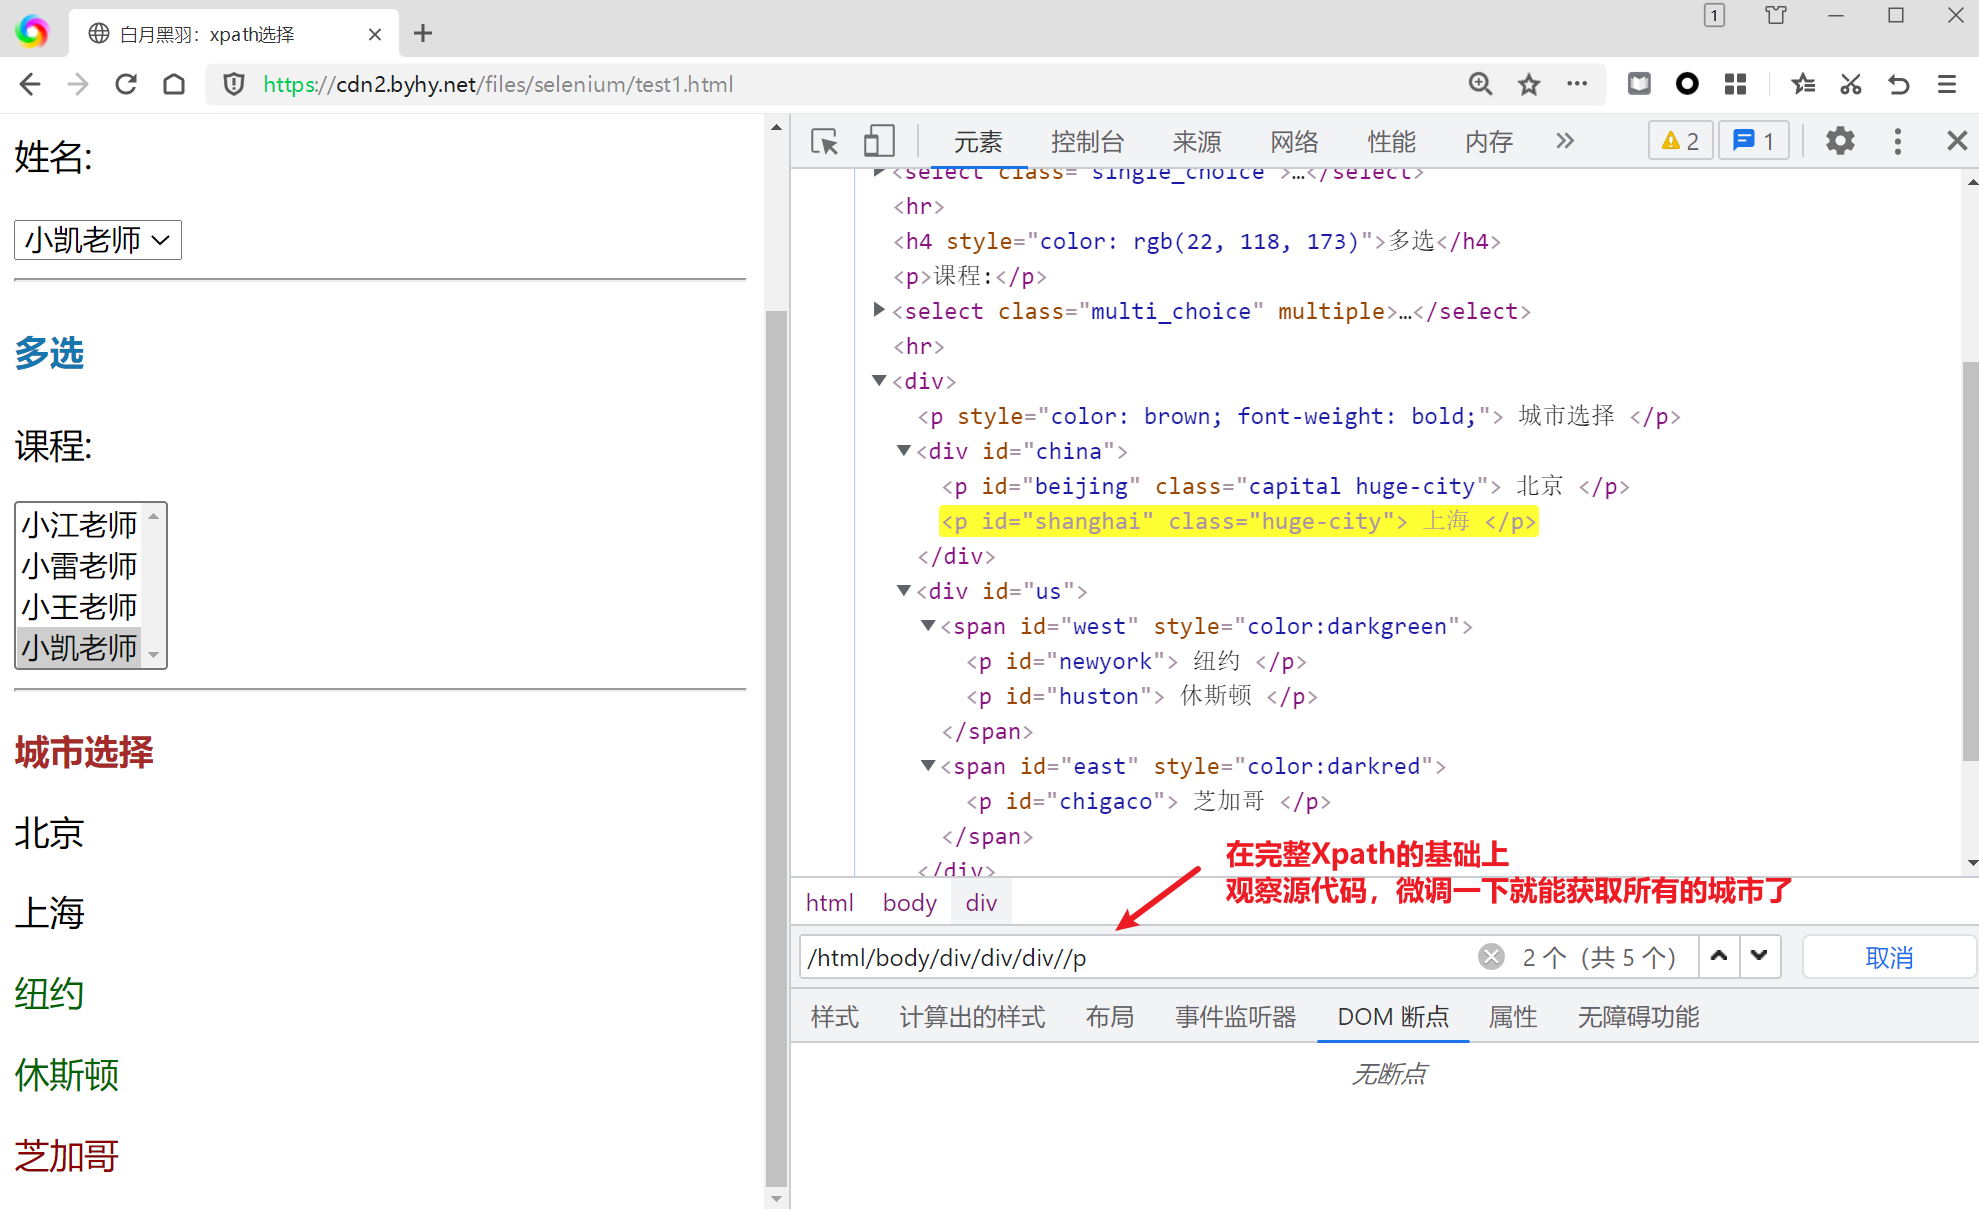Image resolution: width=1979 pixels, height=1209 pixels.
Task: Collapse the parent div node above 城市选择
Action: pos(879,381)
